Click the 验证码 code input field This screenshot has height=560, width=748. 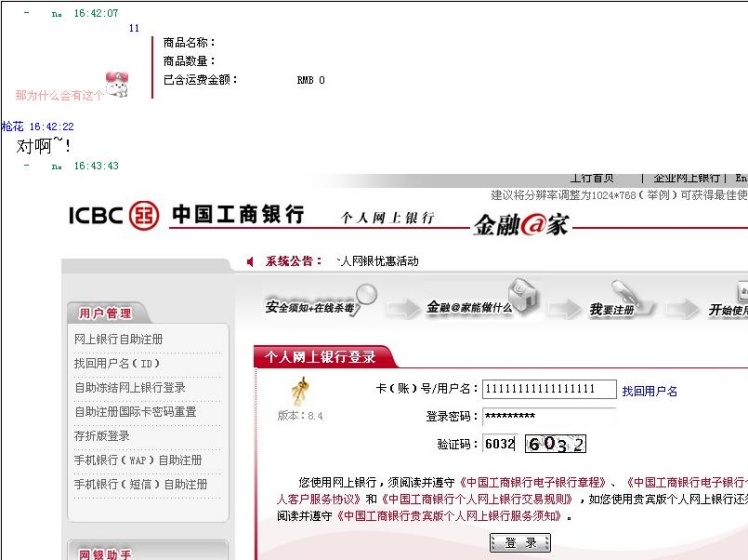pyautogui.click(x=500, y=444)
